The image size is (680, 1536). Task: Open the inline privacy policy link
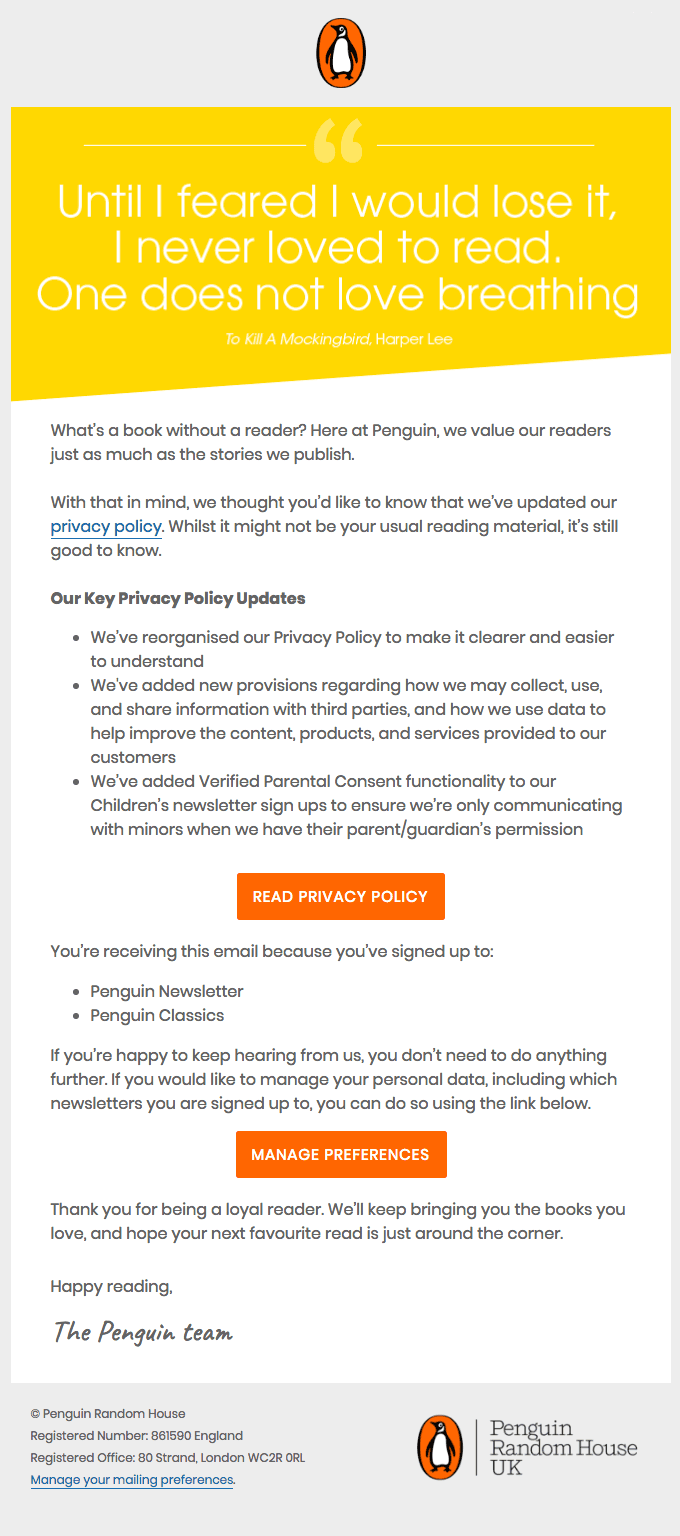(106, 526)
